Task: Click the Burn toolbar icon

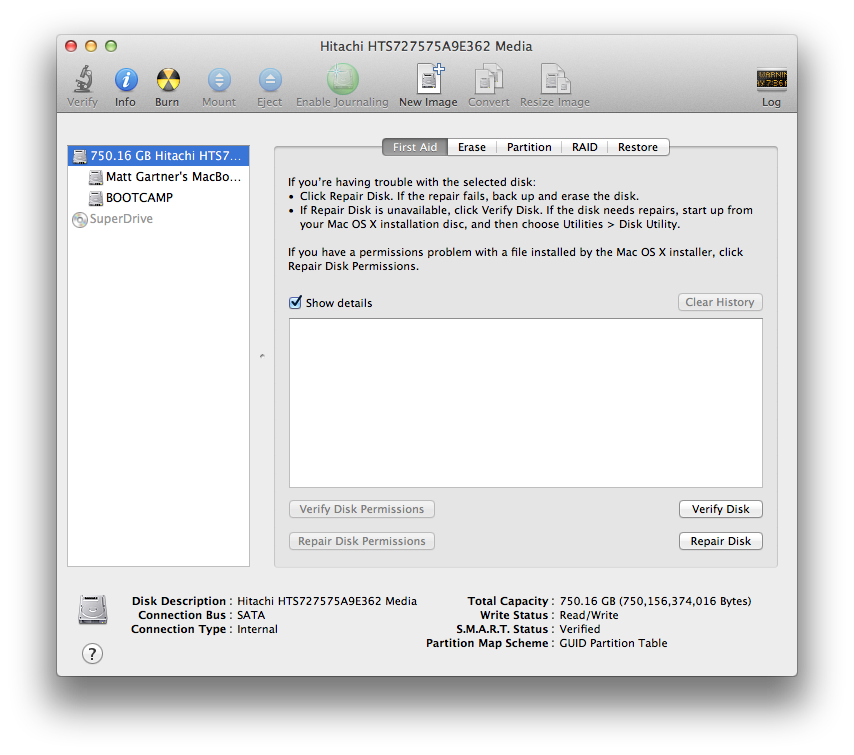Action: [168, 80]
